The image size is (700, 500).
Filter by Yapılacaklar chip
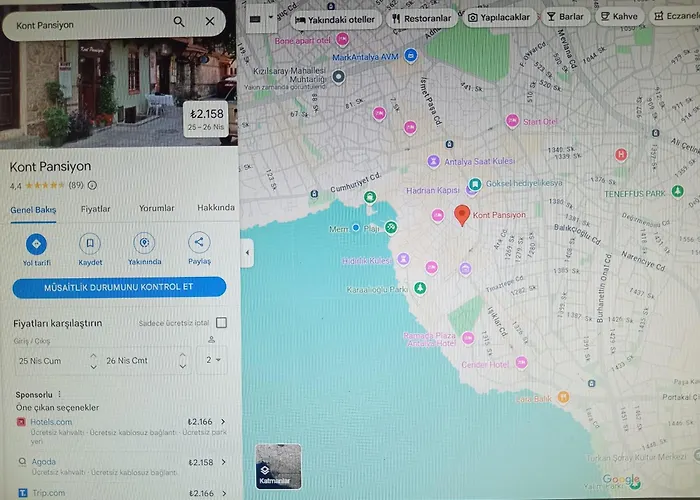[x=499, y=17]
